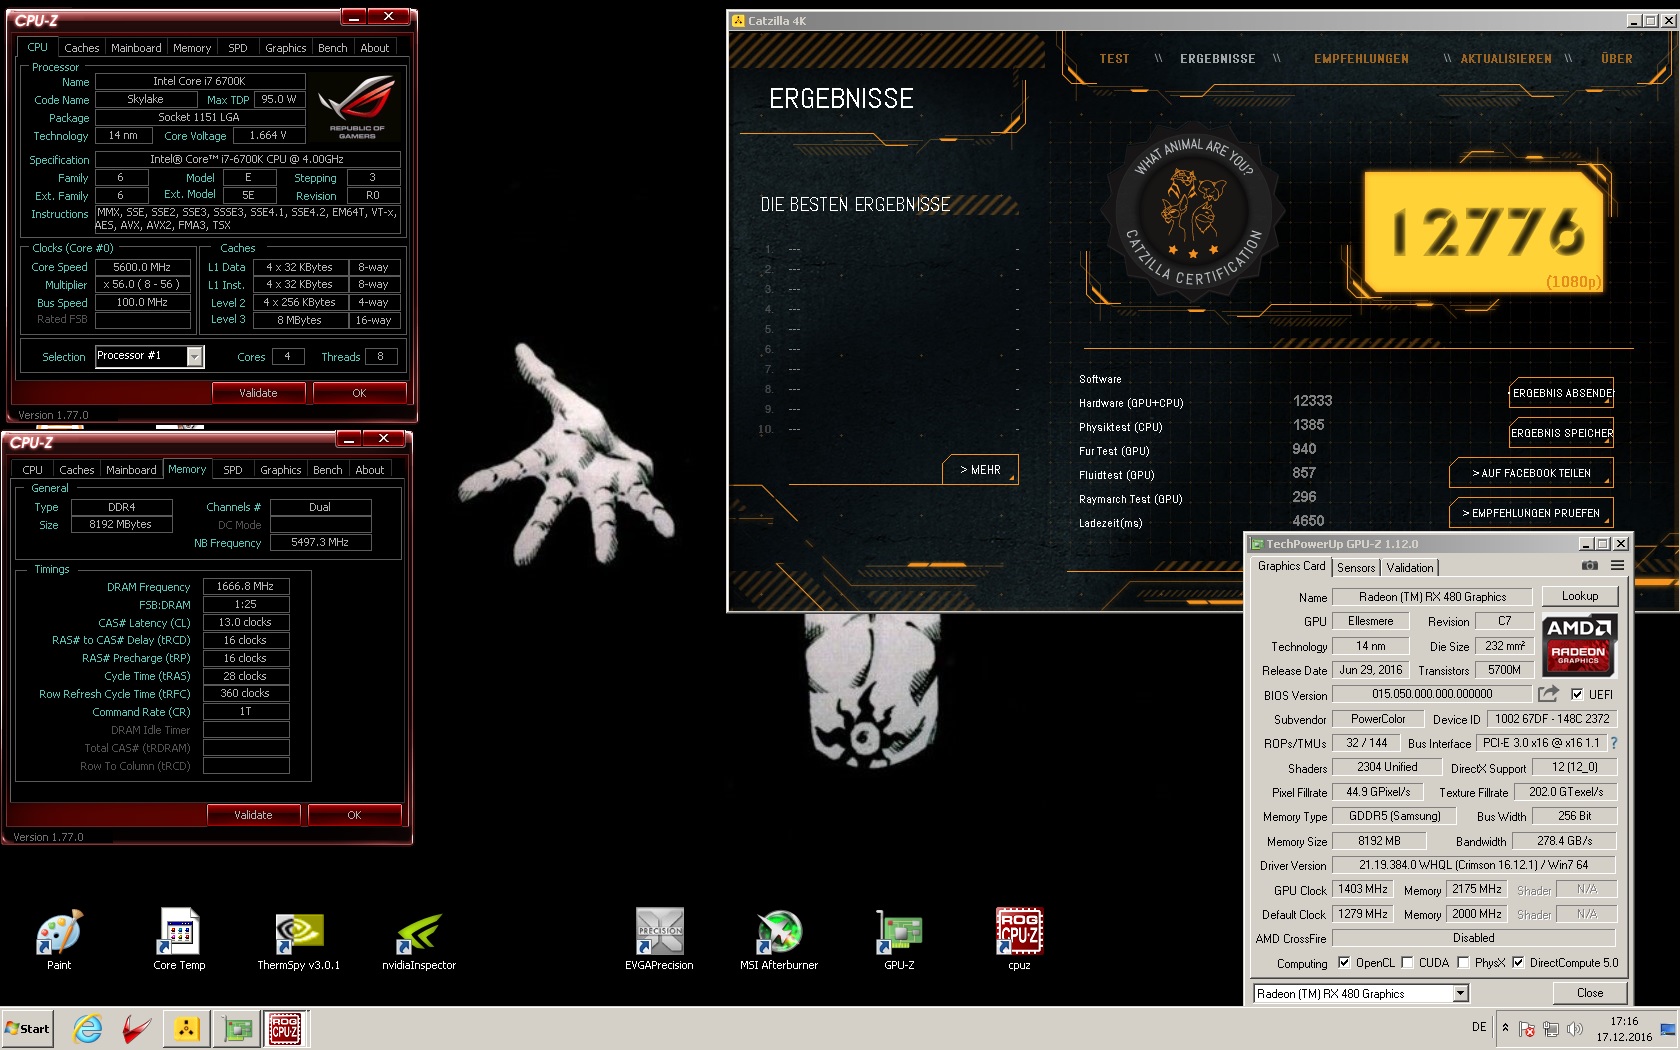The height and width of the screenshot is (1050, 1680).
Task: Open the ThermSpy v3.0.1 desktop icon
Action: click(x=298, y=939)
